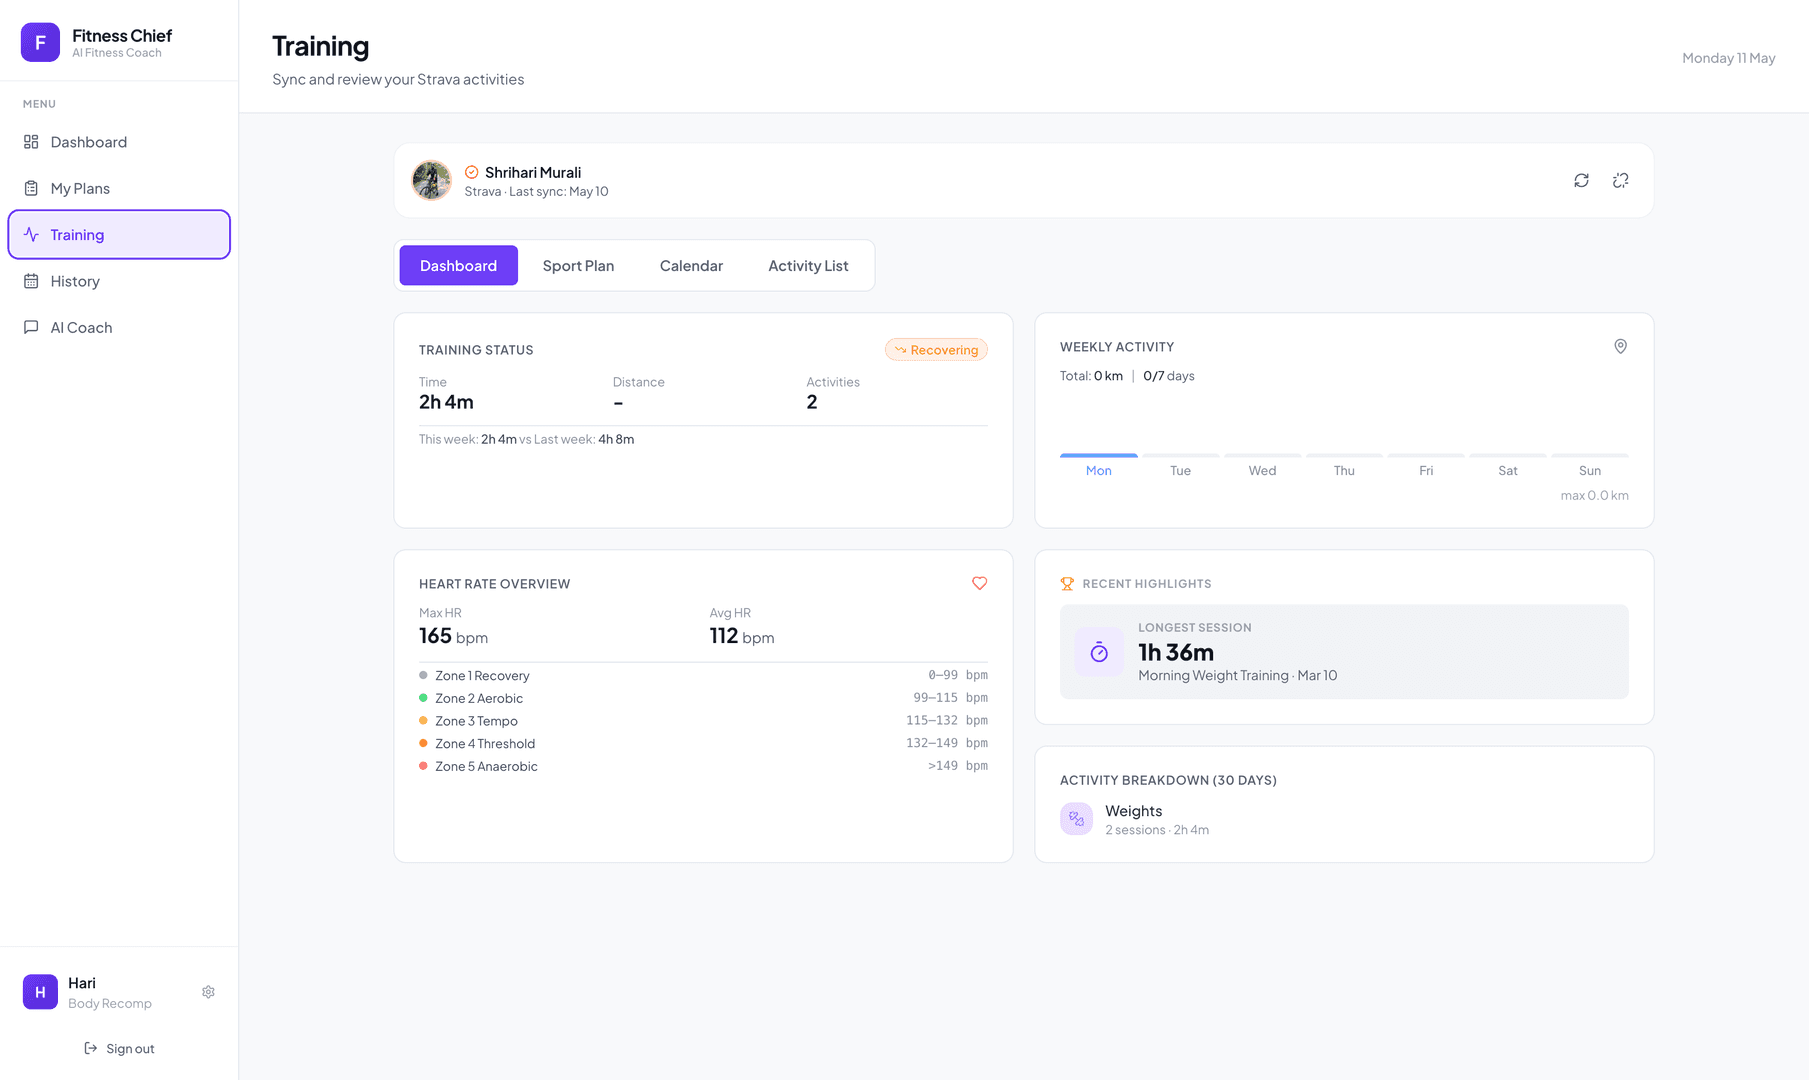
Task: Click Zone 2 Aerobic green dot
Action: coord(423,698)
